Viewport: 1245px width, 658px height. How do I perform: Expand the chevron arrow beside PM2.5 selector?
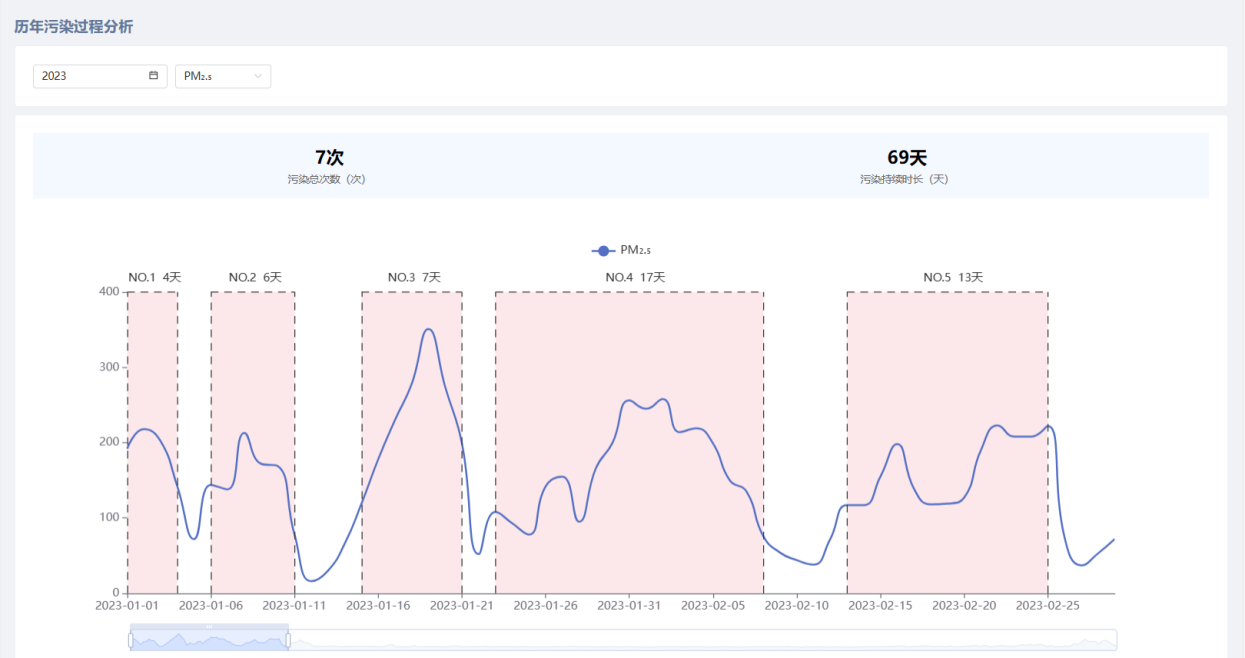[258, 76]
